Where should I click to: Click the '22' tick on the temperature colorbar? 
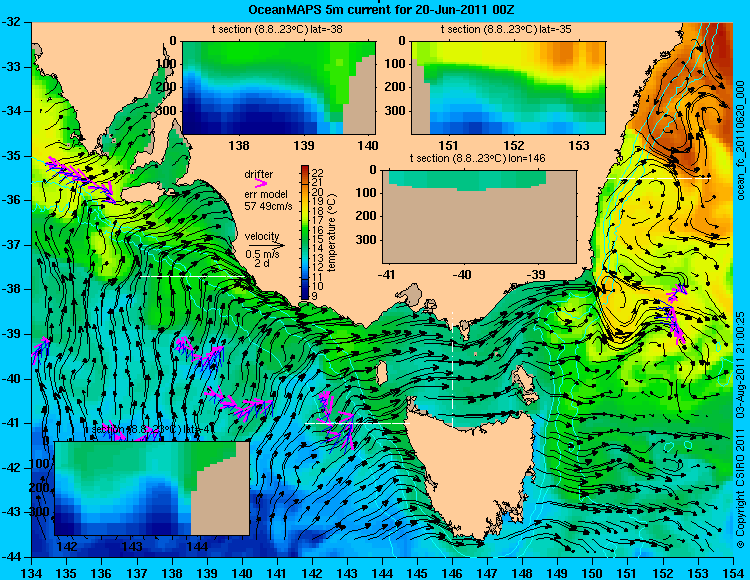click(x=318, y=173)
